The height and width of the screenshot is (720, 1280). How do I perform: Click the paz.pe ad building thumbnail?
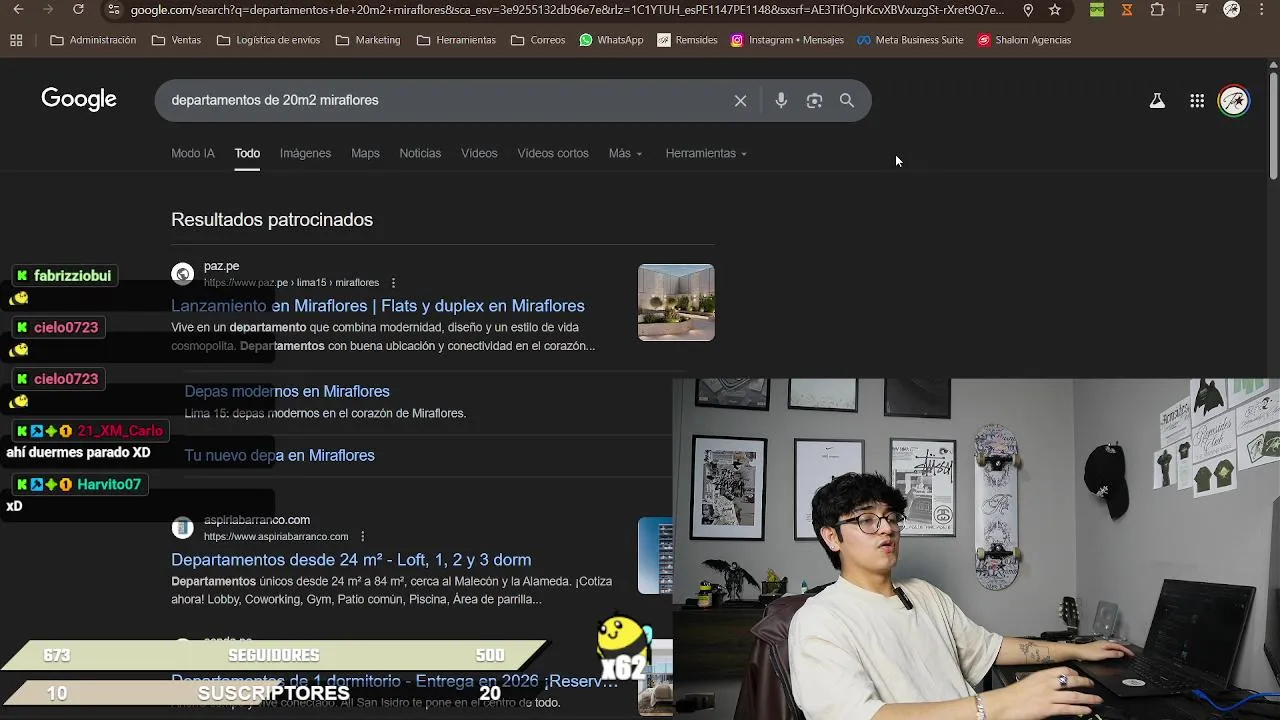click(676, 302)
